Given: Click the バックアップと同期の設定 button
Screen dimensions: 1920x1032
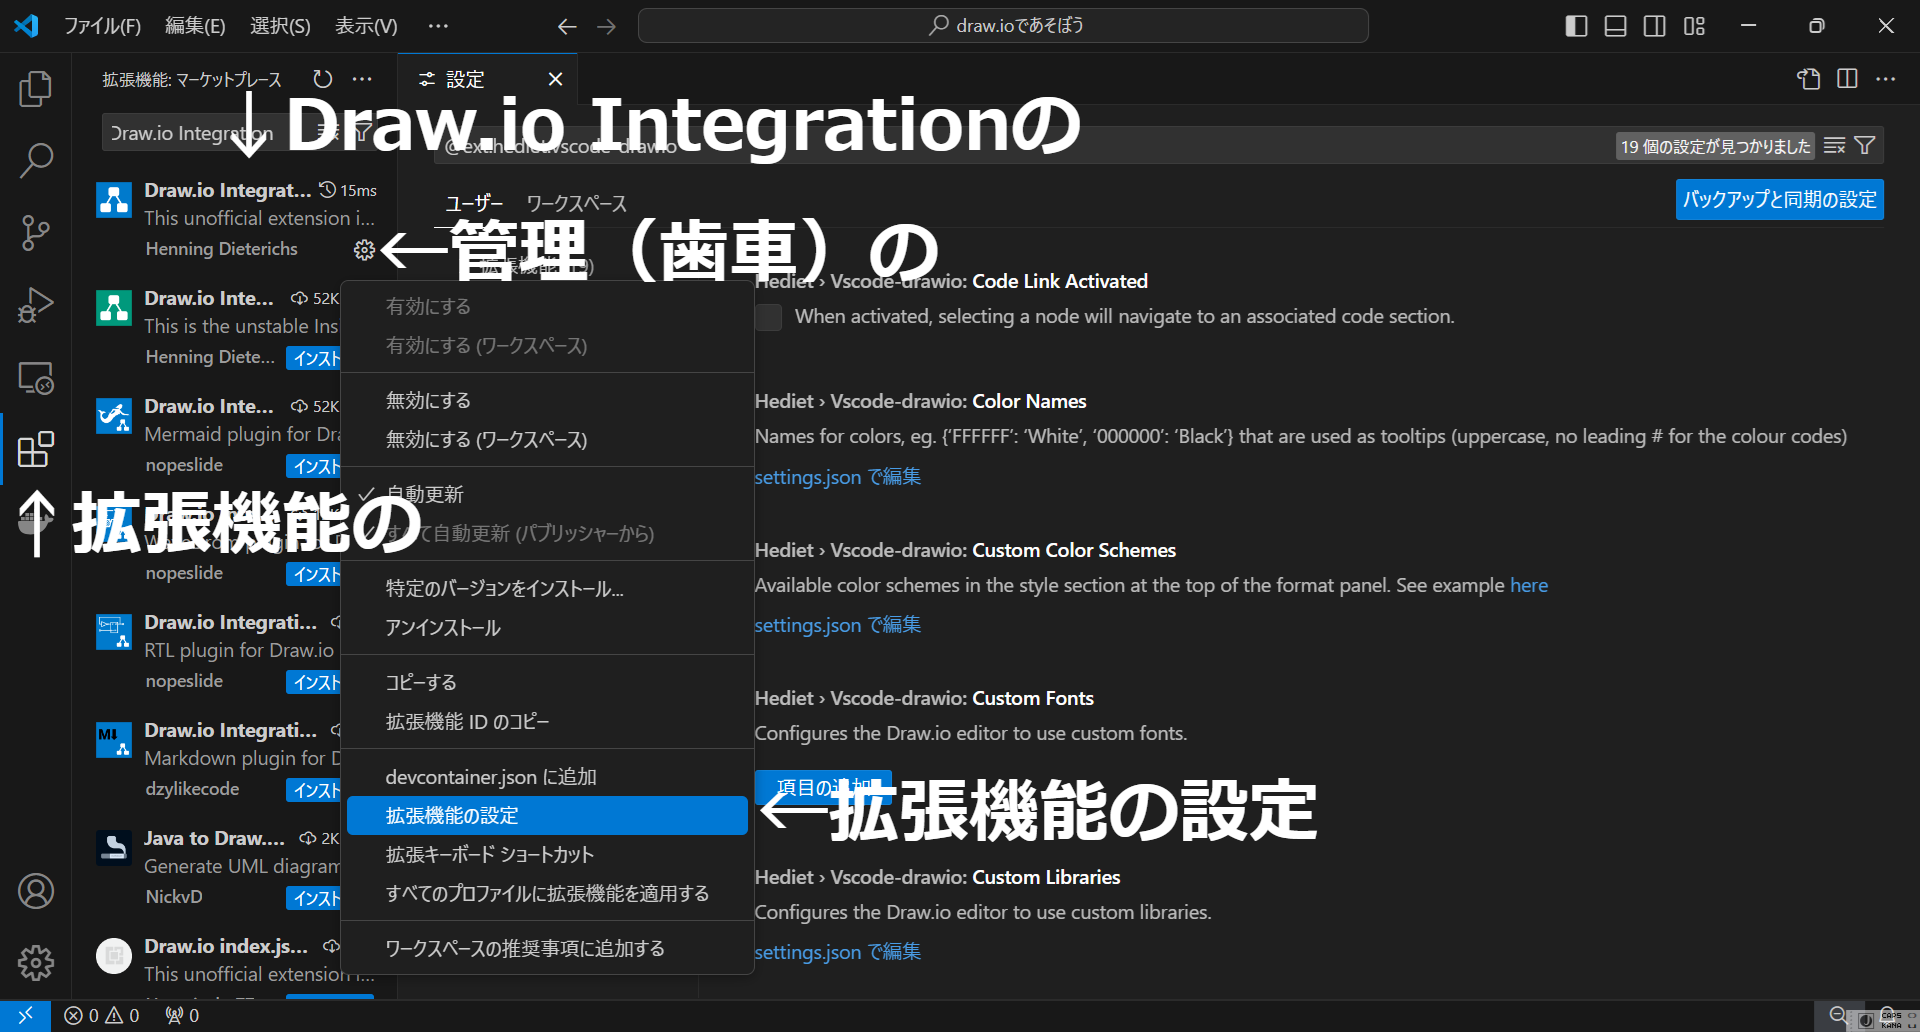Looking at the screenshot, I should pos(1779,199).
